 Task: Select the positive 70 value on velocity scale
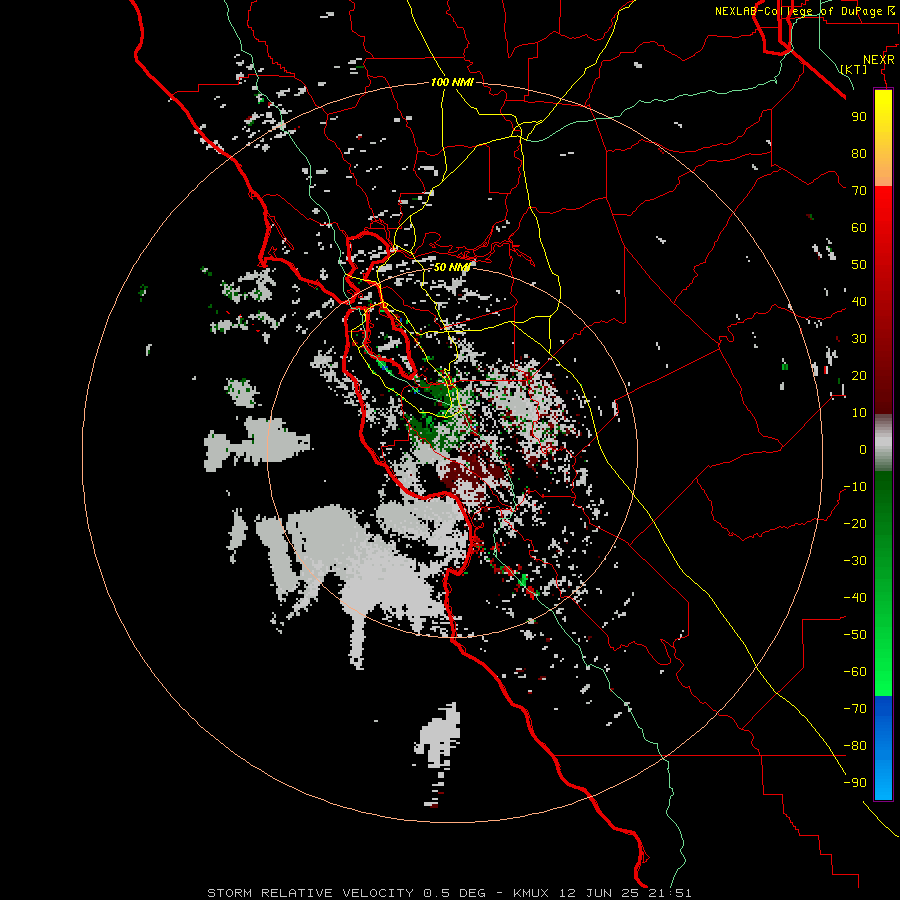[x=859, y=191]
